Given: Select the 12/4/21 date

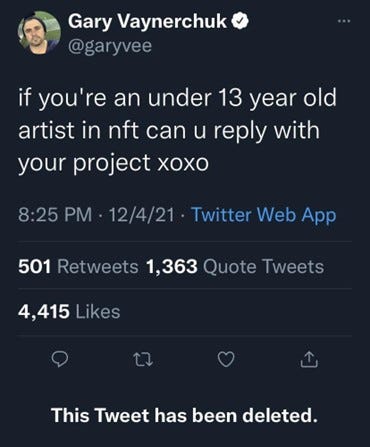Looking at the screenshot, I should [x=141, y=215].
